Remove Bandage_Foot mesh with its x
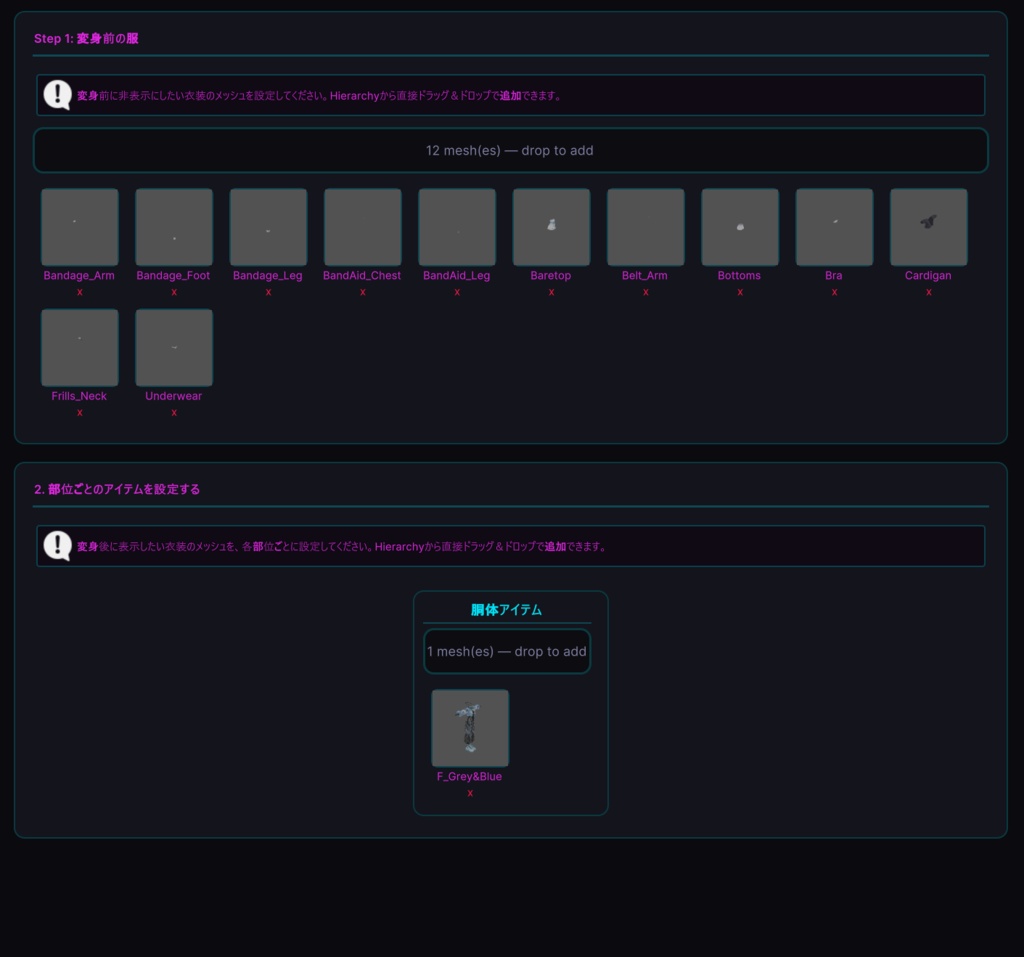Screen dimensions: 1024x957 tap(174, 292)
